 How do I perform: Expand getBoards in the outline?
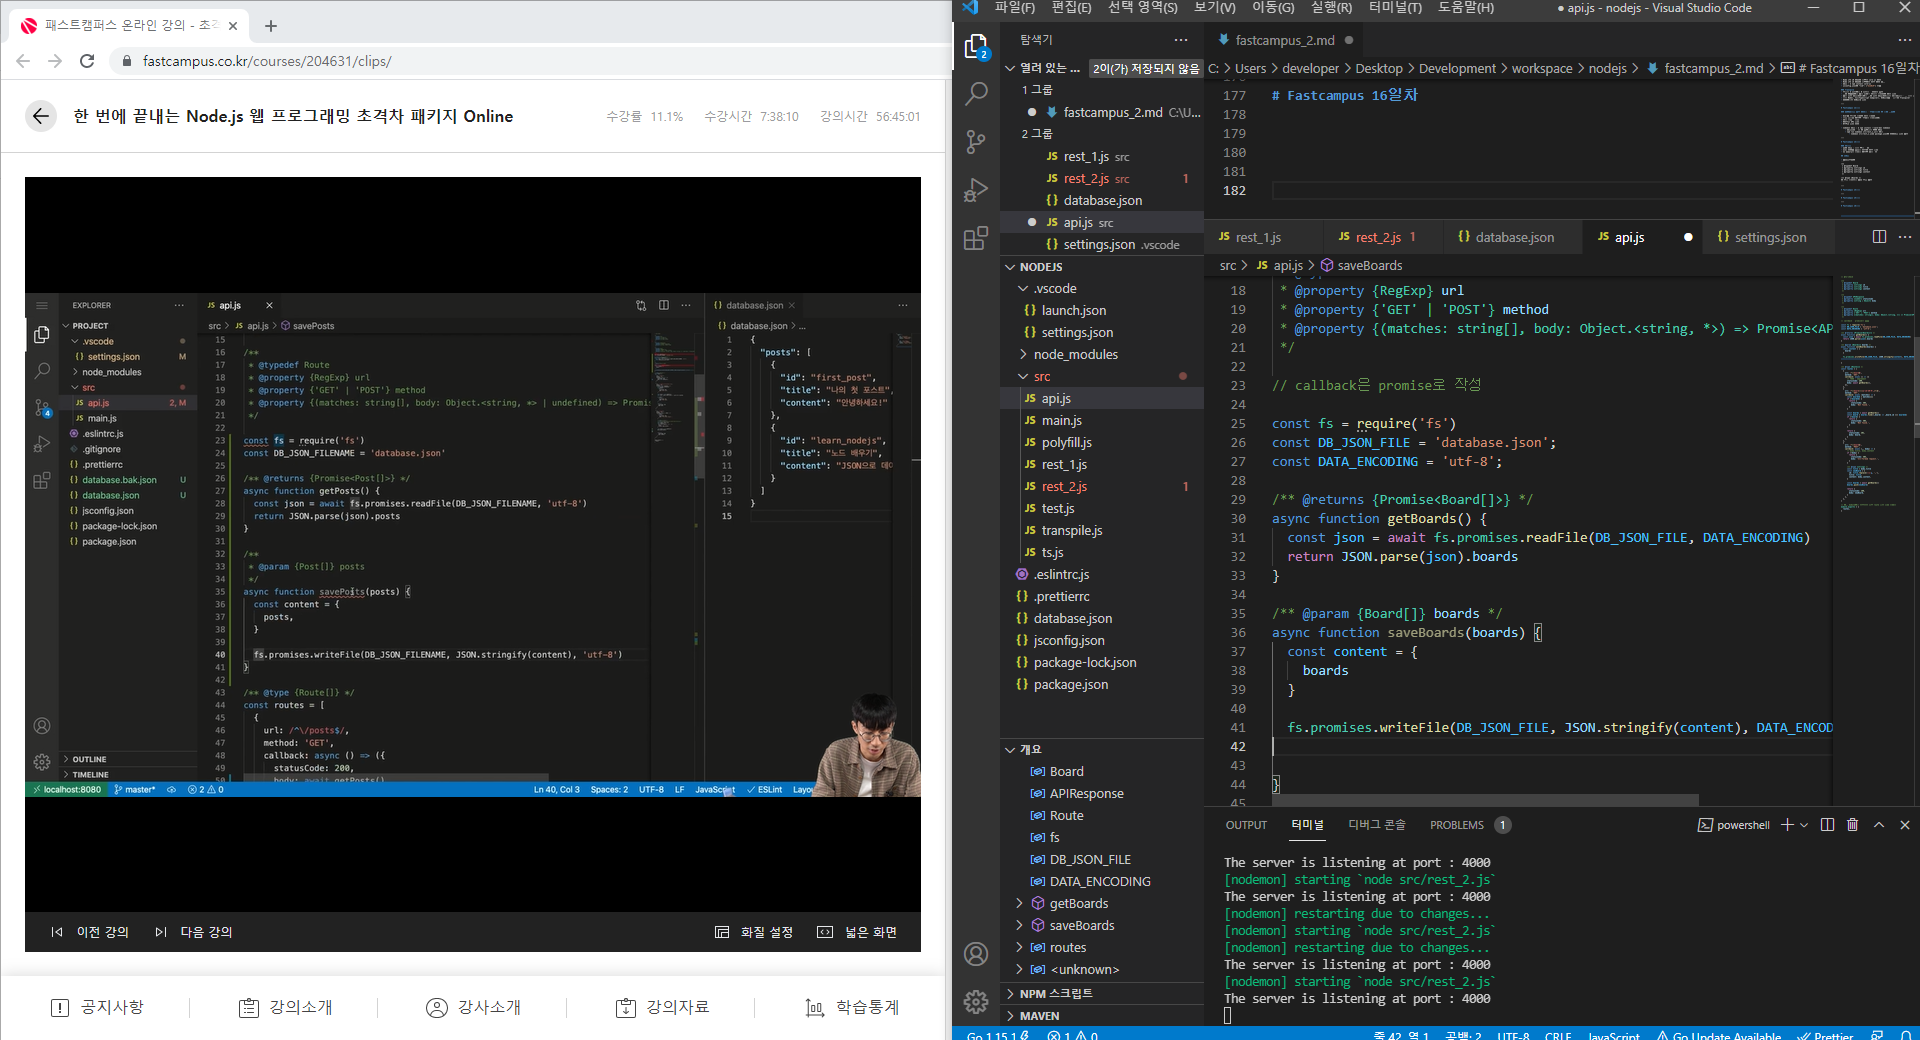(1020, 903)
